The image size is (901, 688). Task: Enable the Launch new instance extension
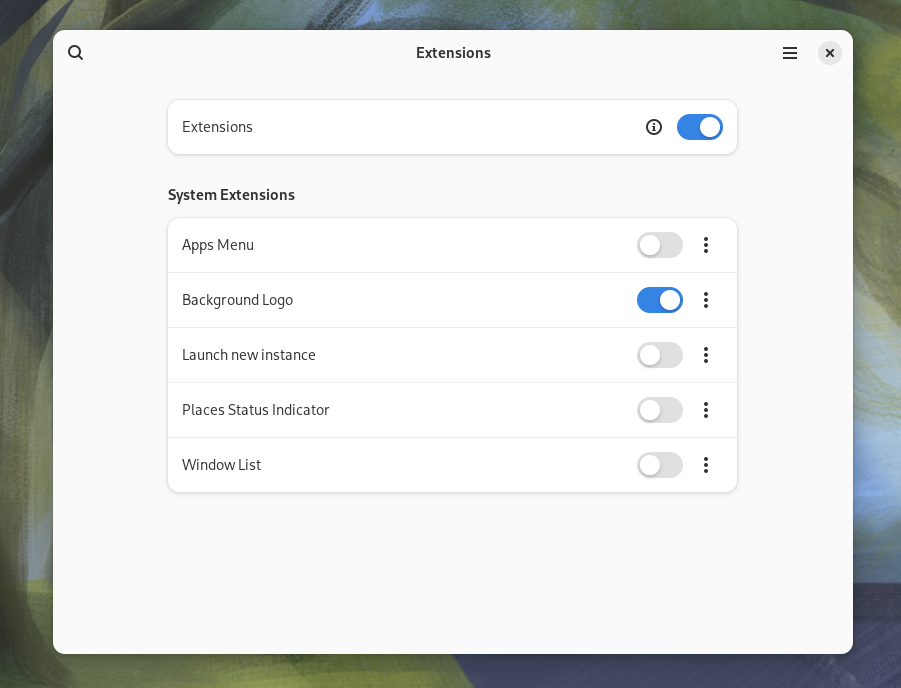tap(660, 355)
